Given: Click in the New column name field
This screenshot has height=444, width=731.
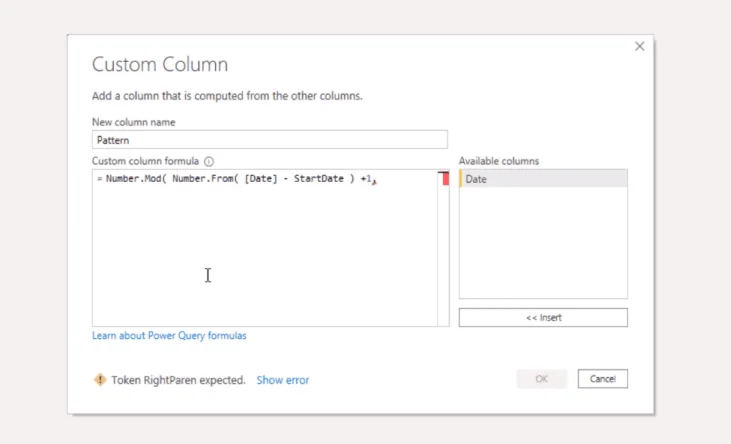Looking at the screenshot, I should coord(270,140).
